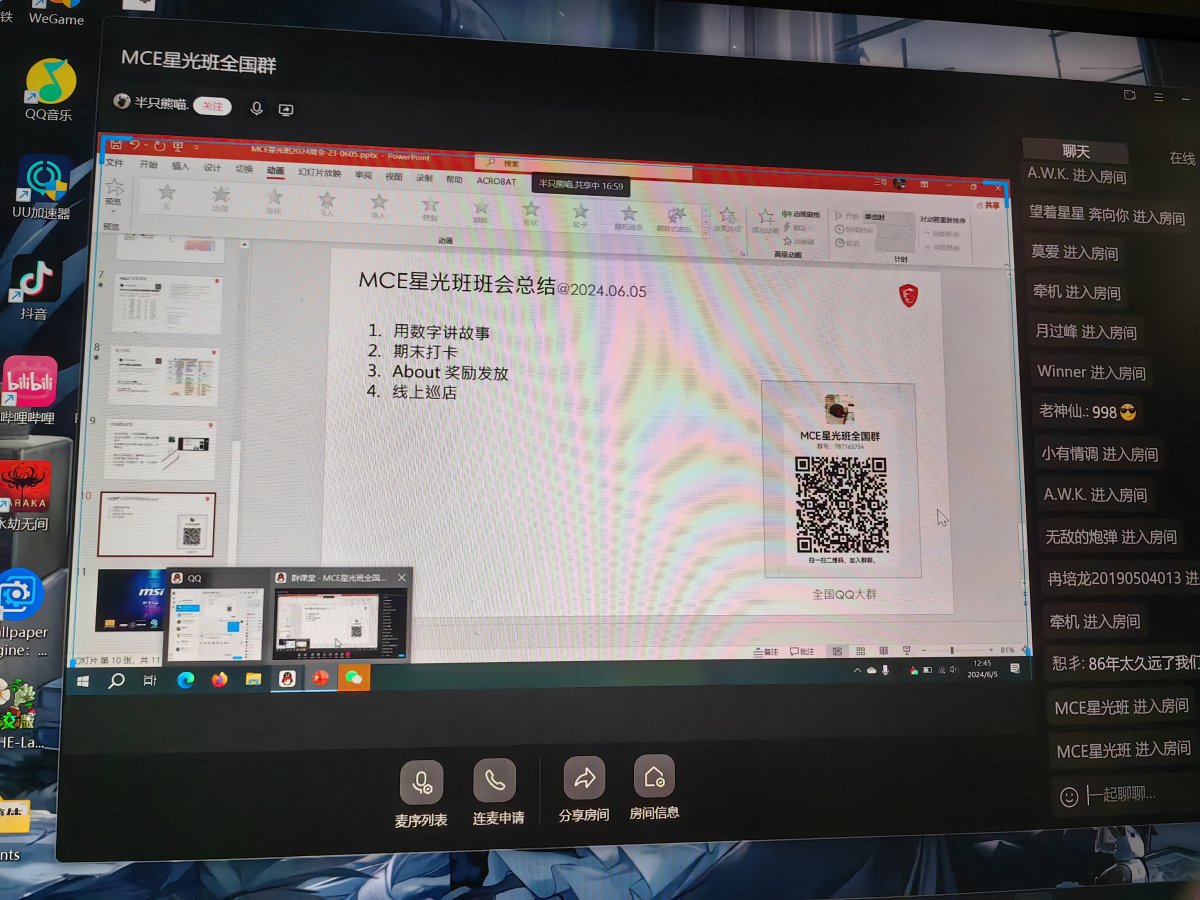Open the 哔哩哔哩 bilibili desktop shortcut
The height and width of the screenshot is (900, 1200).
click(29, 391)
